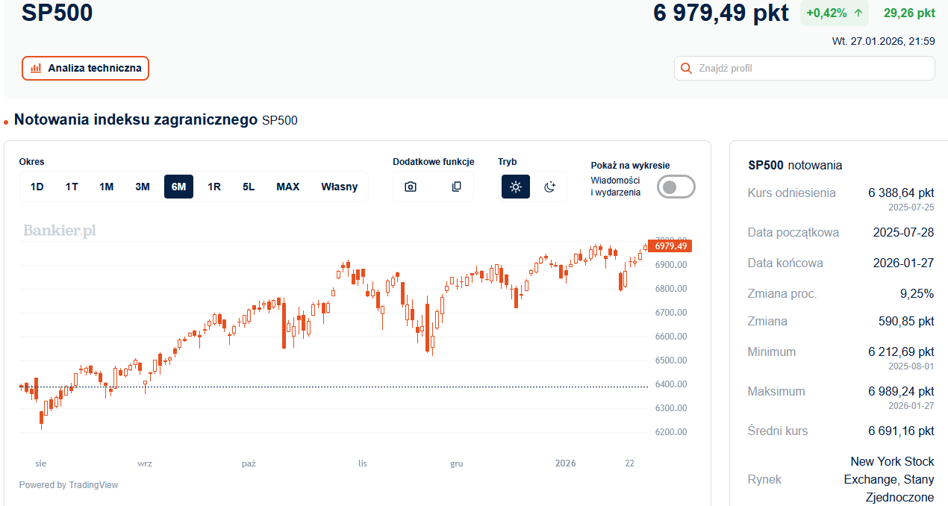Select the 1T period
The height and width of the screenshot is (506, 948).
coord(71,187)
